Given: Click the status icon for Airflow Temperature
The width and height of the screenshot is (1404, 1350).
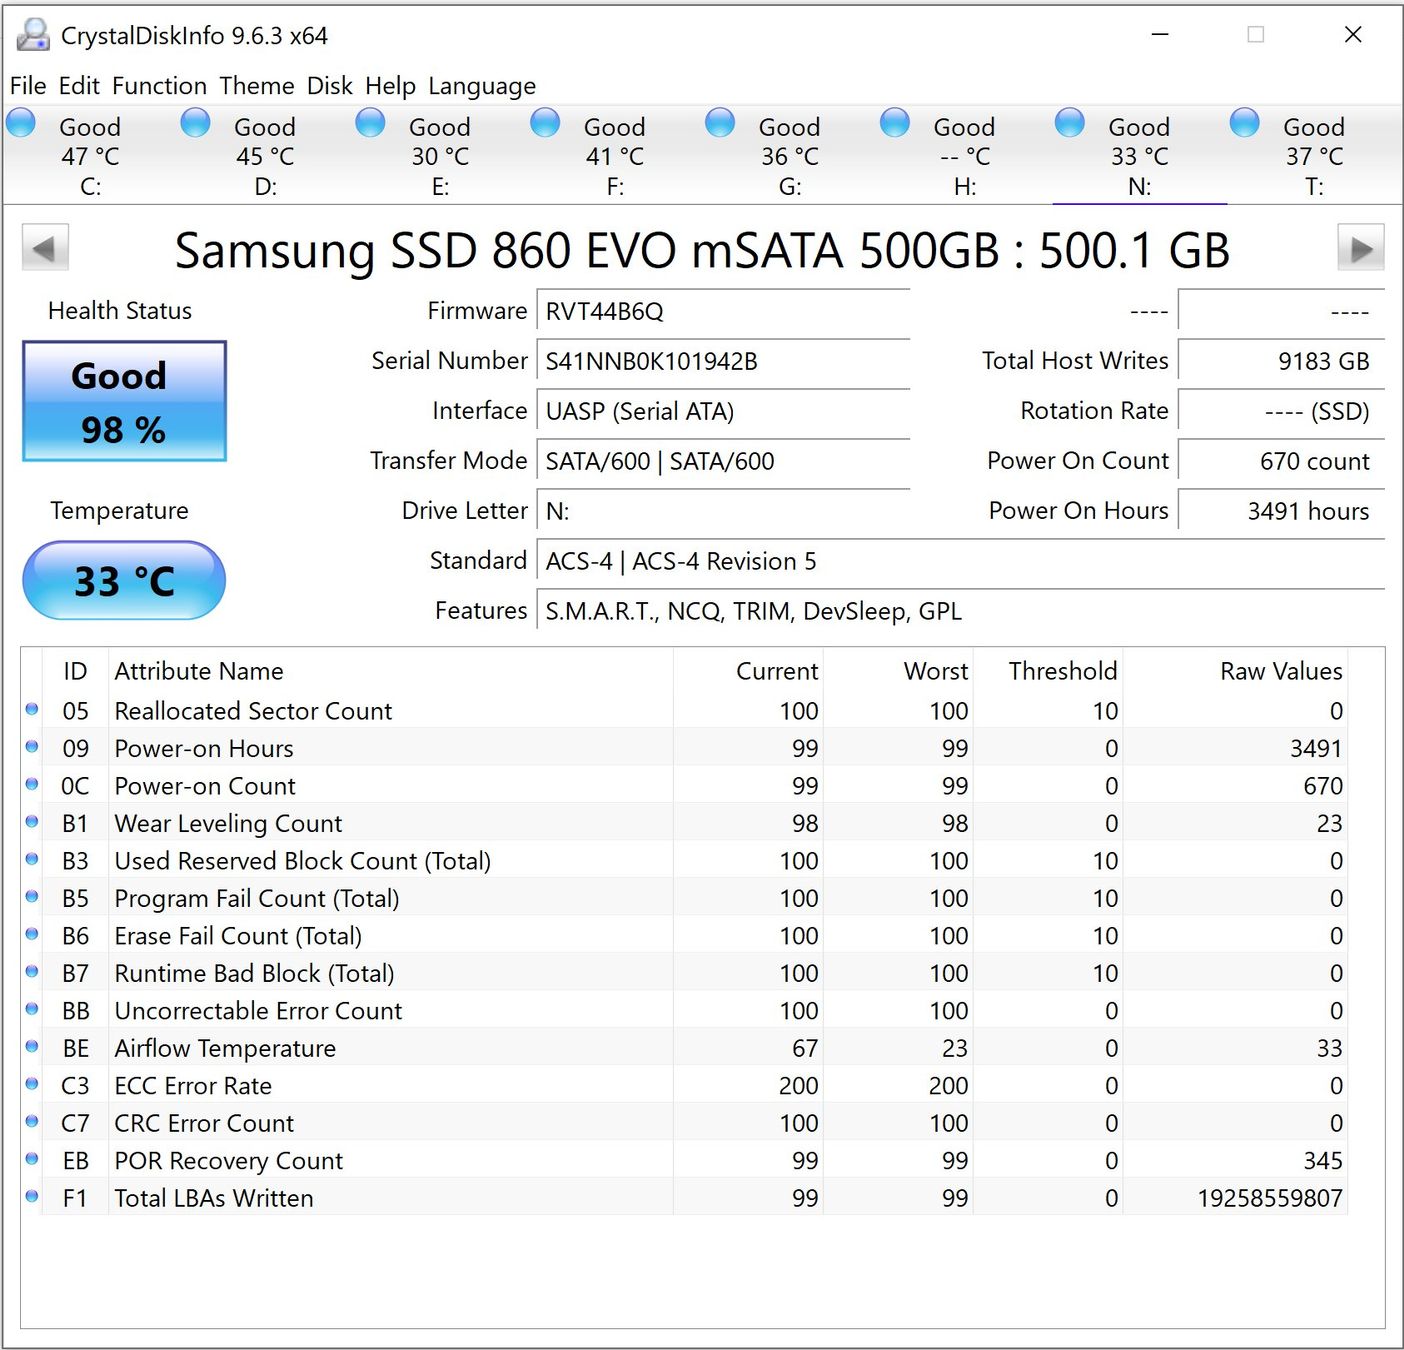Looking at the screenshot, I should coord(32,1047).
